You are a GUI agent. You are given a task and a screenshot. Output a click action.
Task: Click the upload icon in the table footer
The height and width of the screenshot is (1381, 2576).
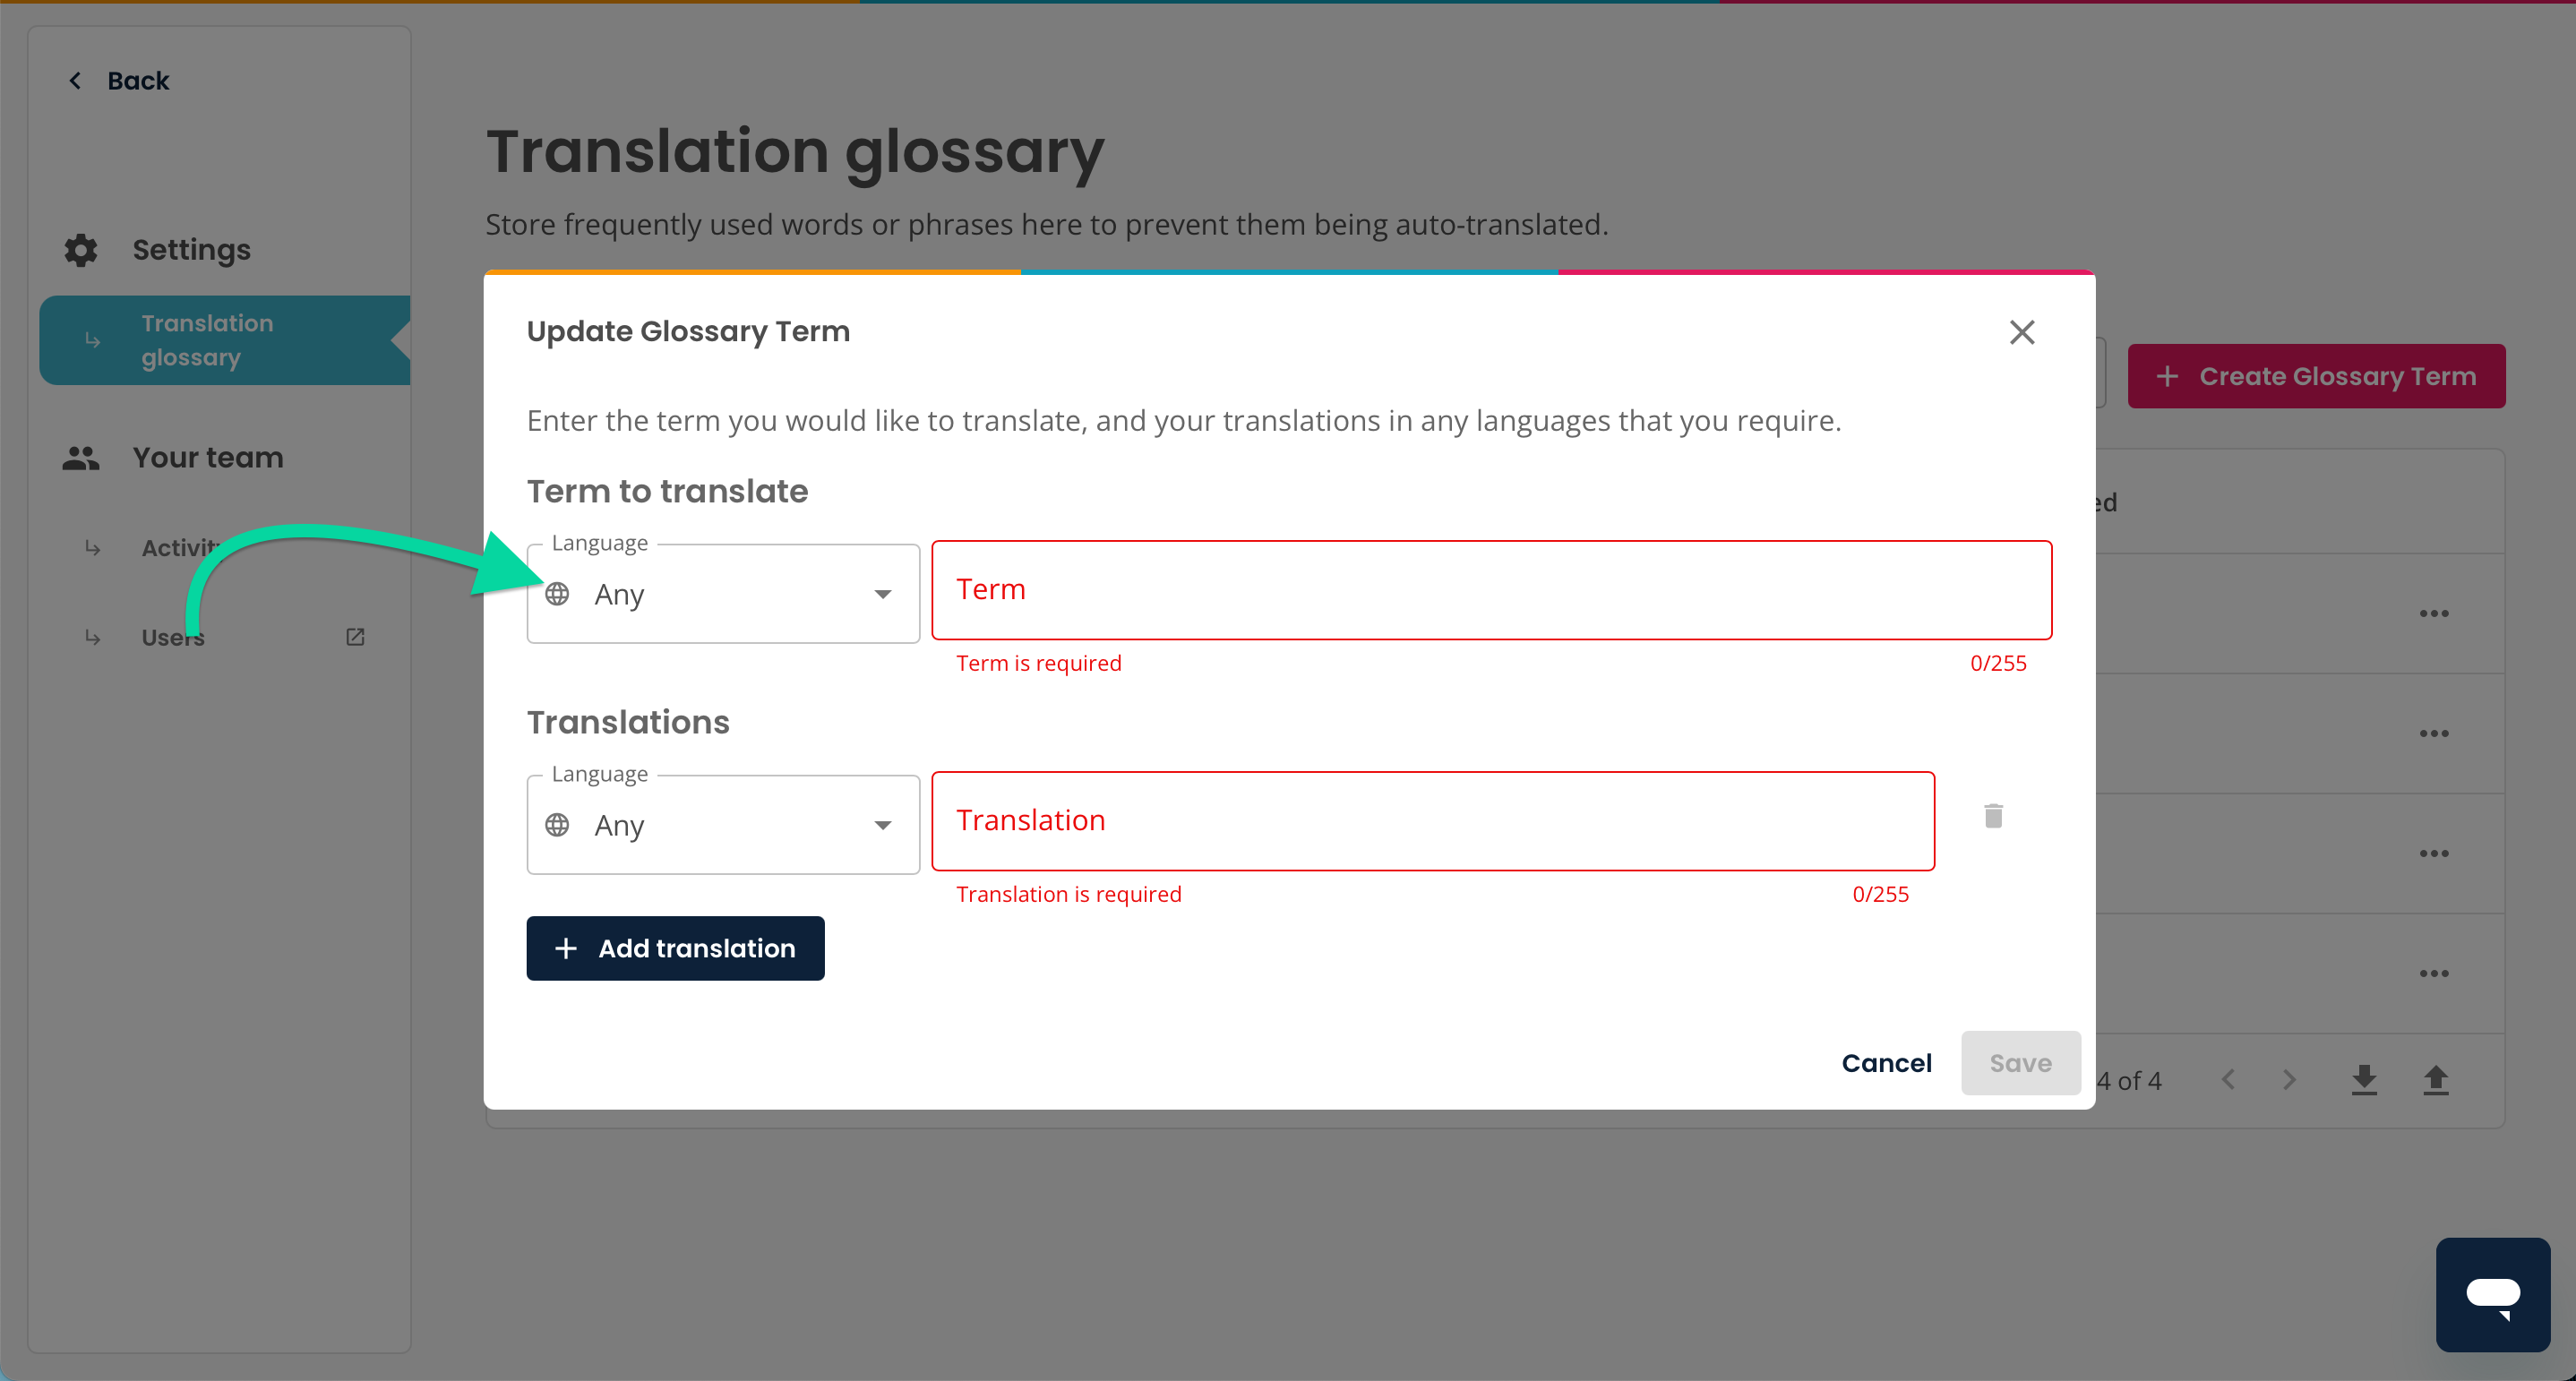[x=2436, y=1080]
